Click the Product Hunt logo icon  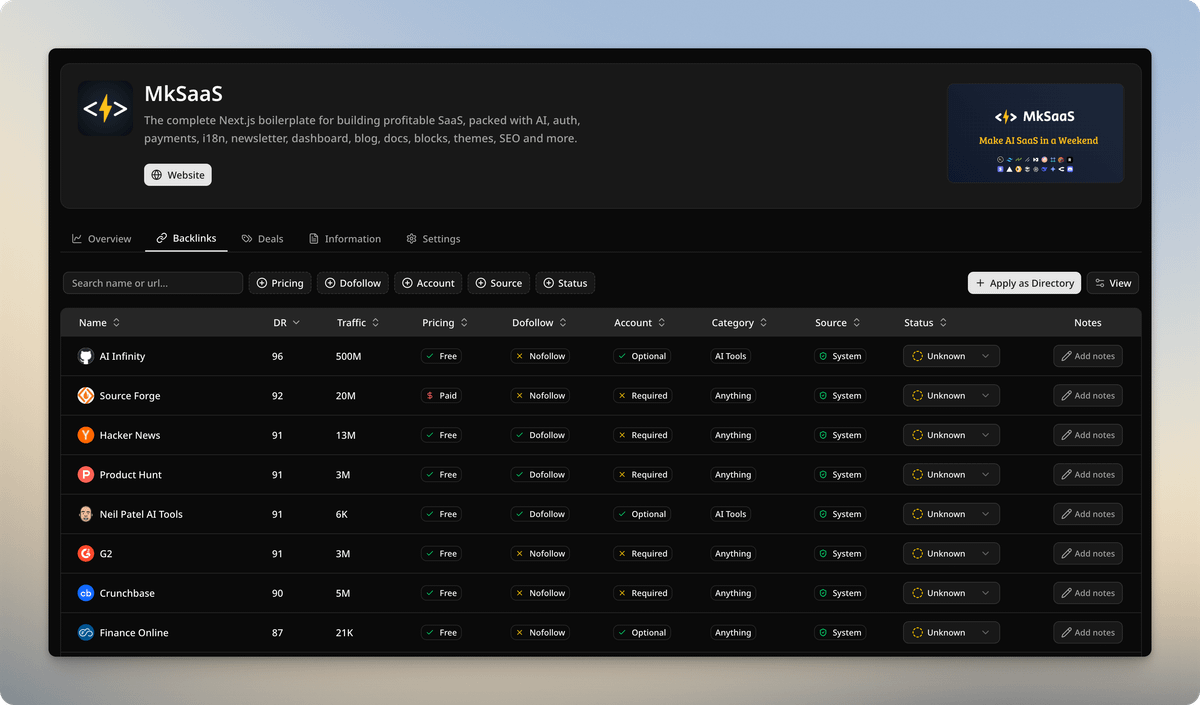[x=85, y=475]
